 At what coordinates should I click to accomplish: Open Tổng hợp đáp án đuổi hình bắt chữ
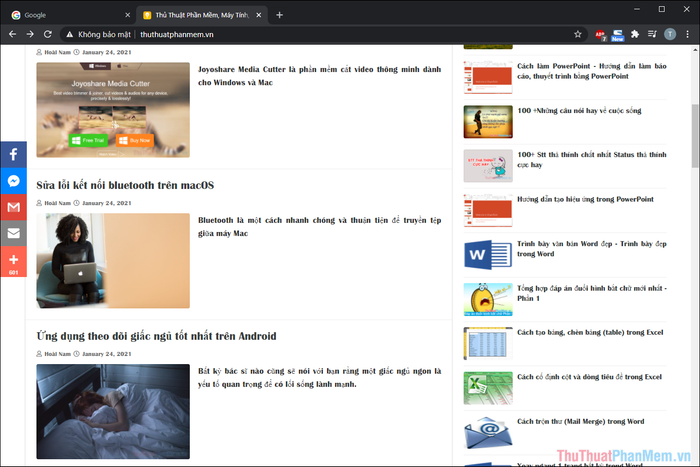point(592,293)
